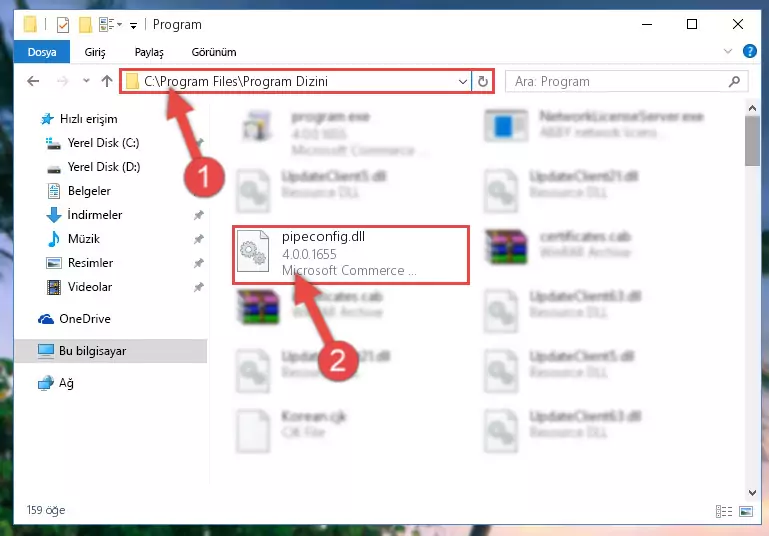Click the pin icon beside Videolar

(198, 287)
